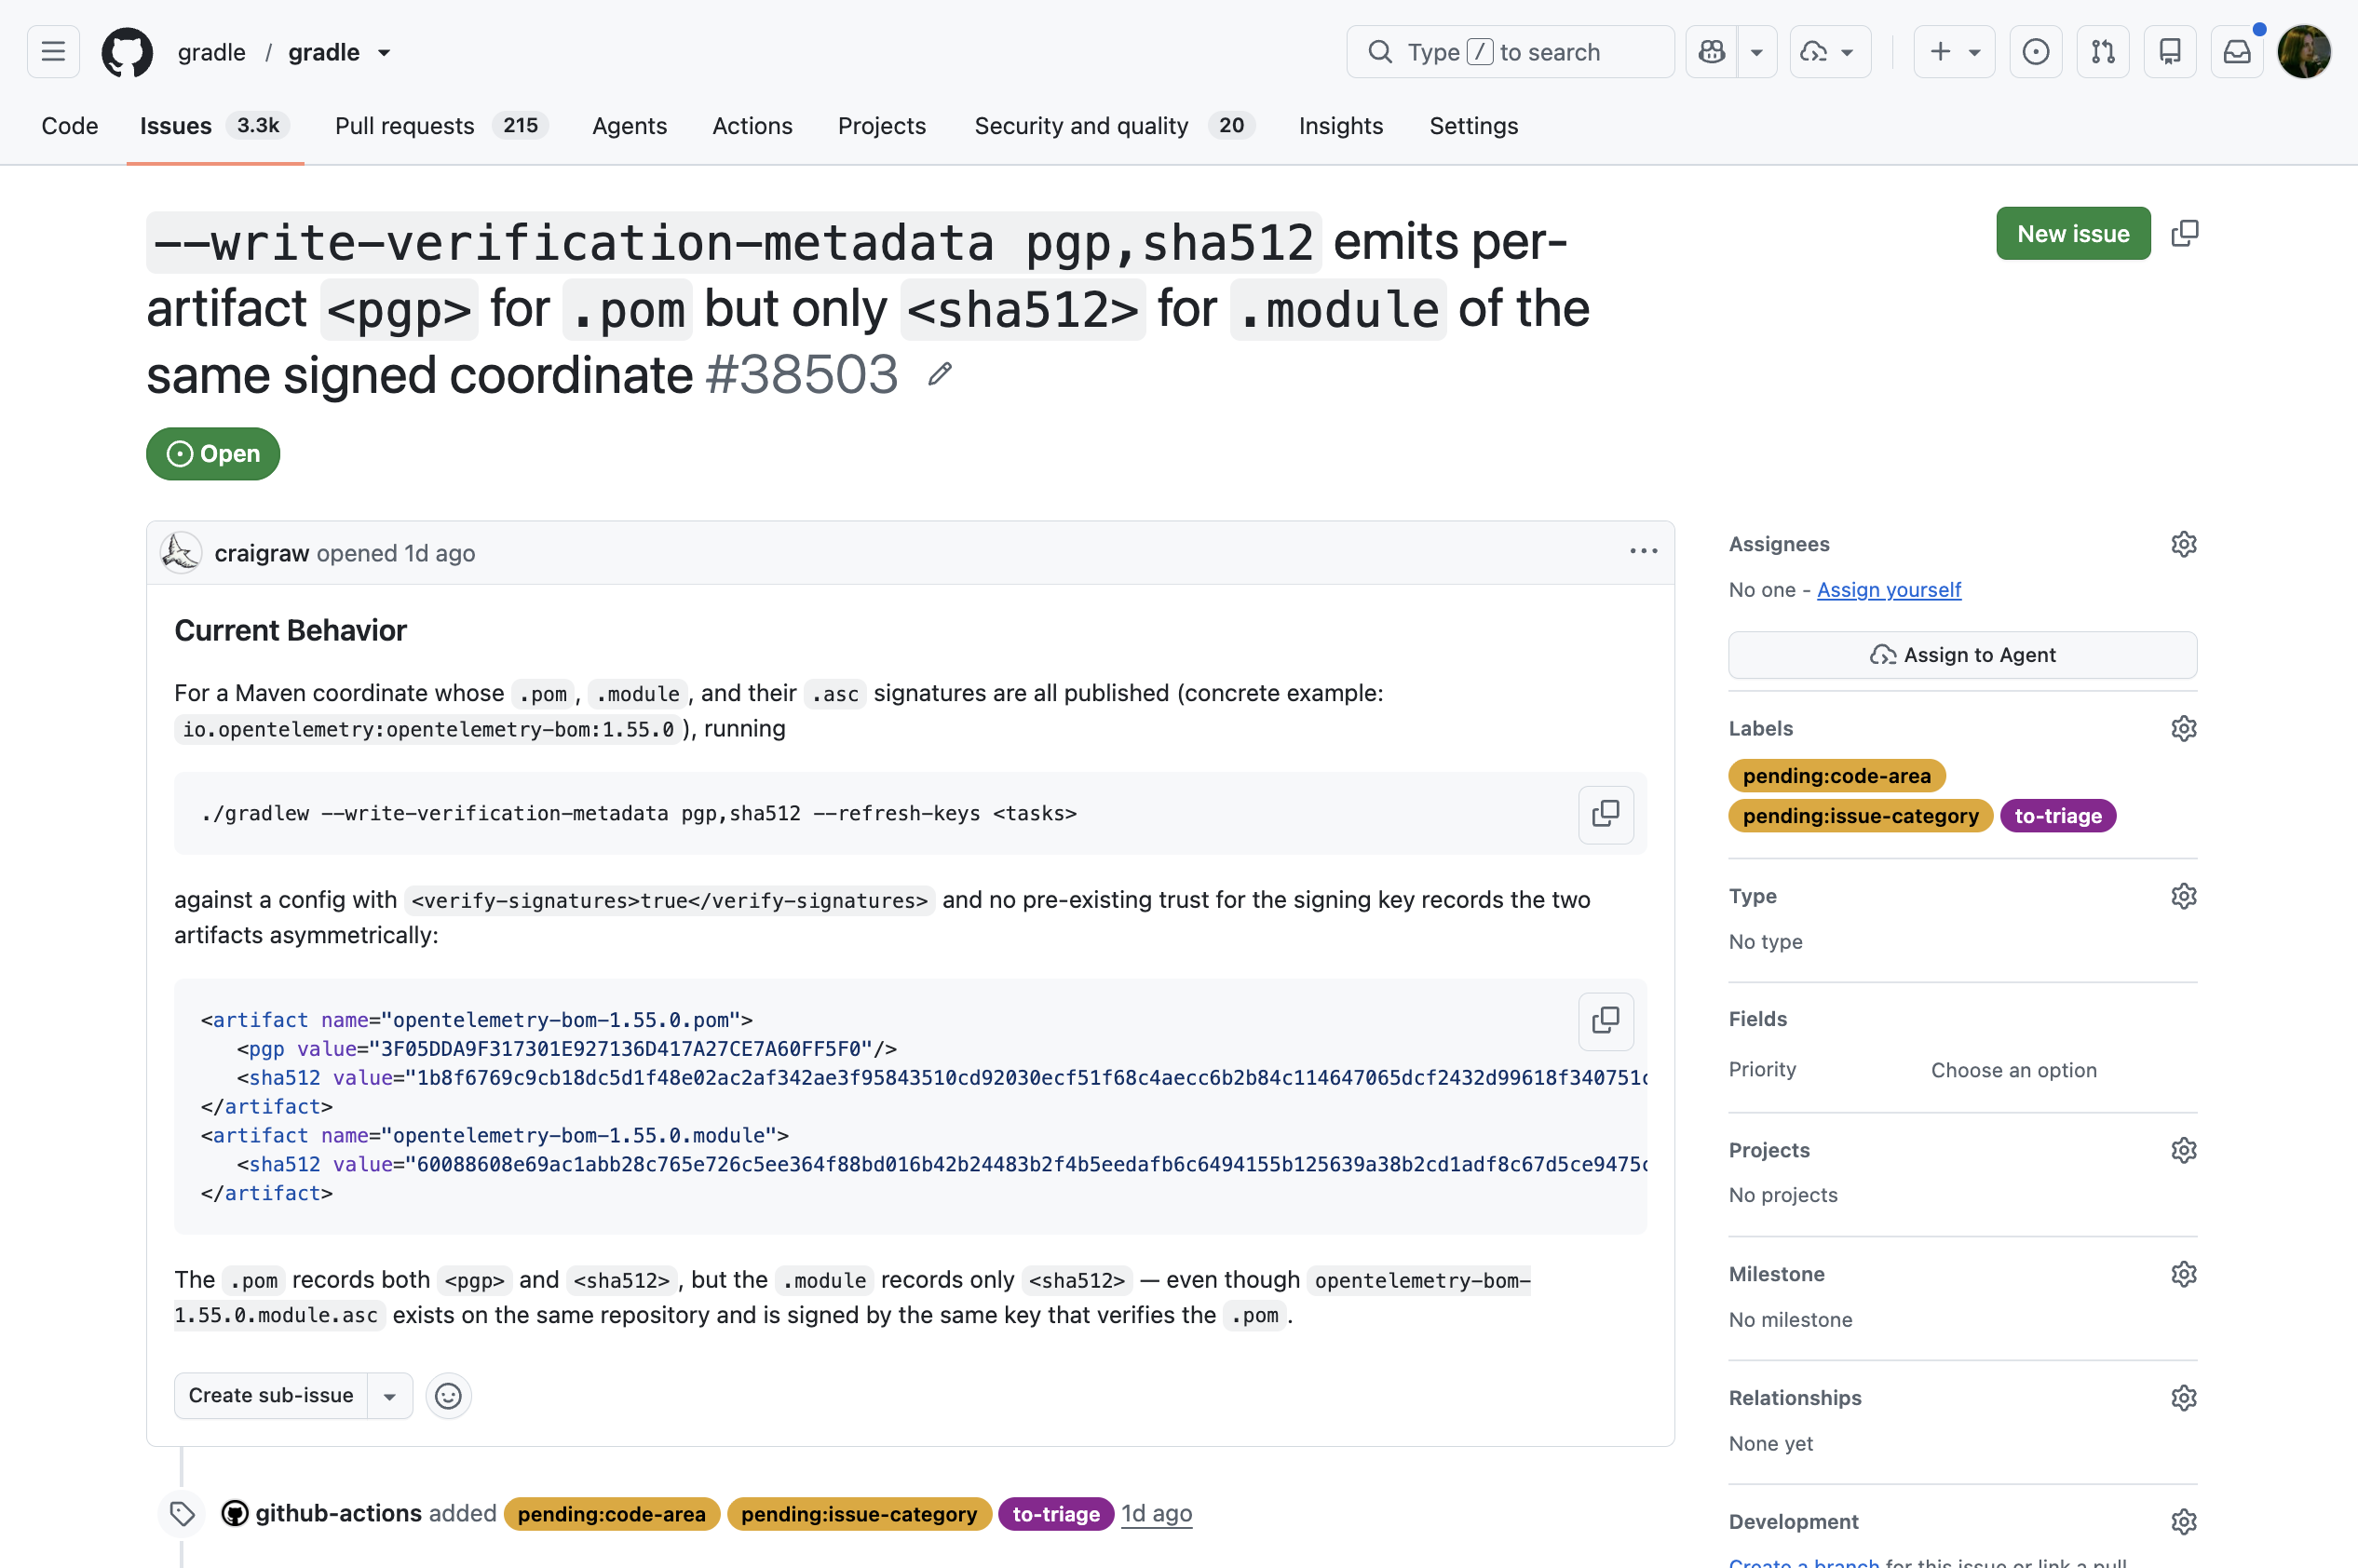
Task: Switch to the Pull requests tab
Action: tap(441, 126)
